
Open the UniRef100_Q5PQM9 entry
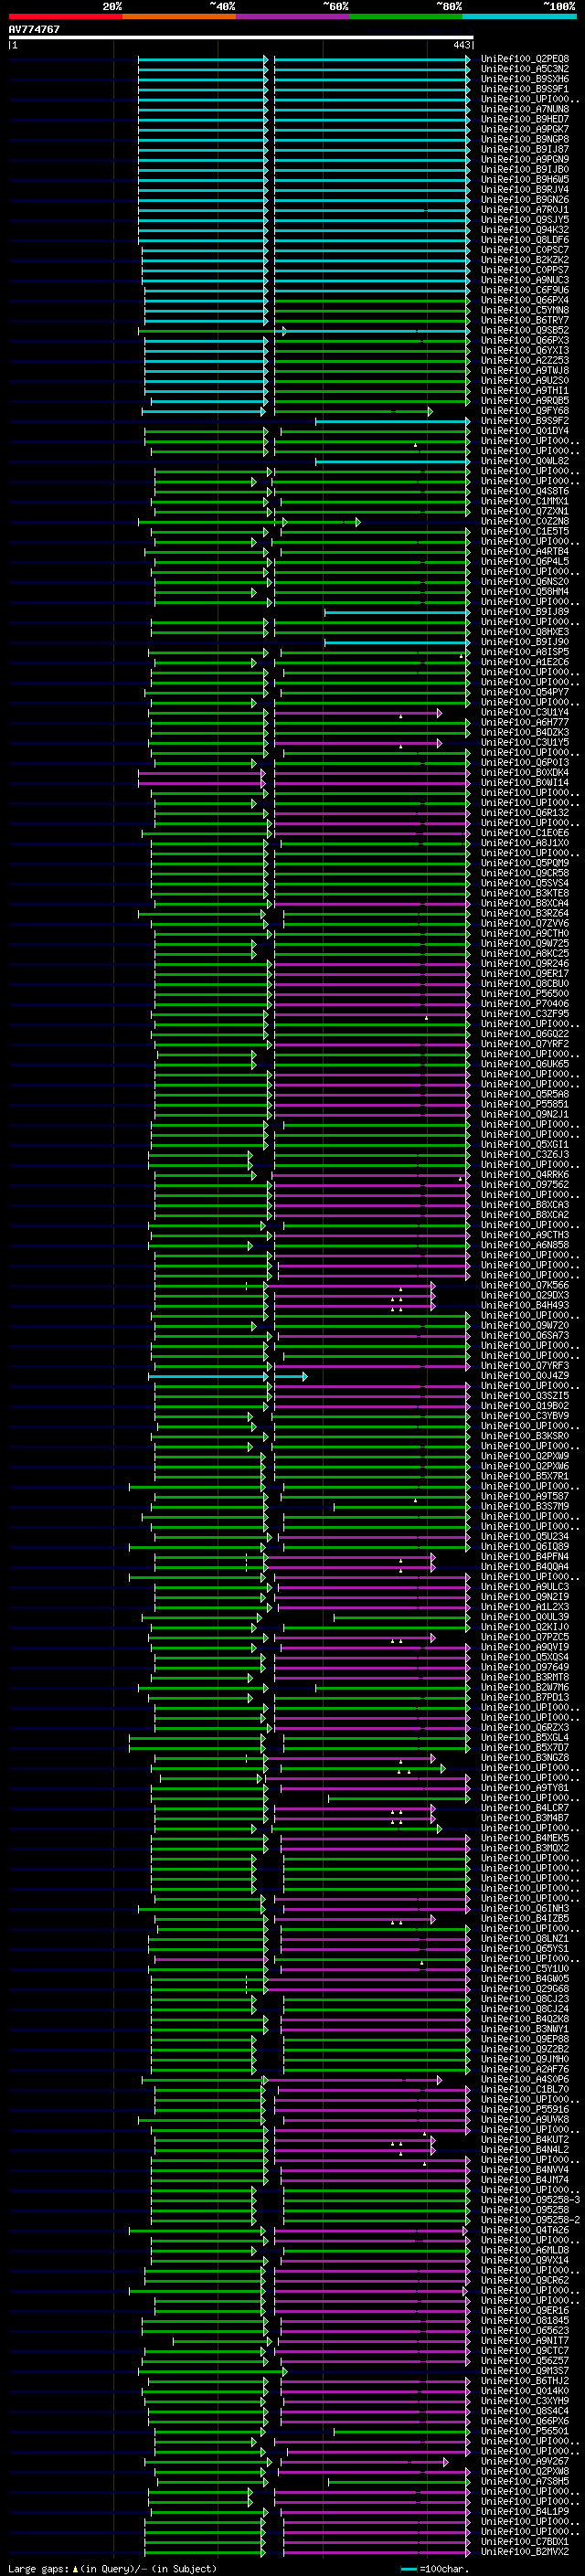(525, 863)
